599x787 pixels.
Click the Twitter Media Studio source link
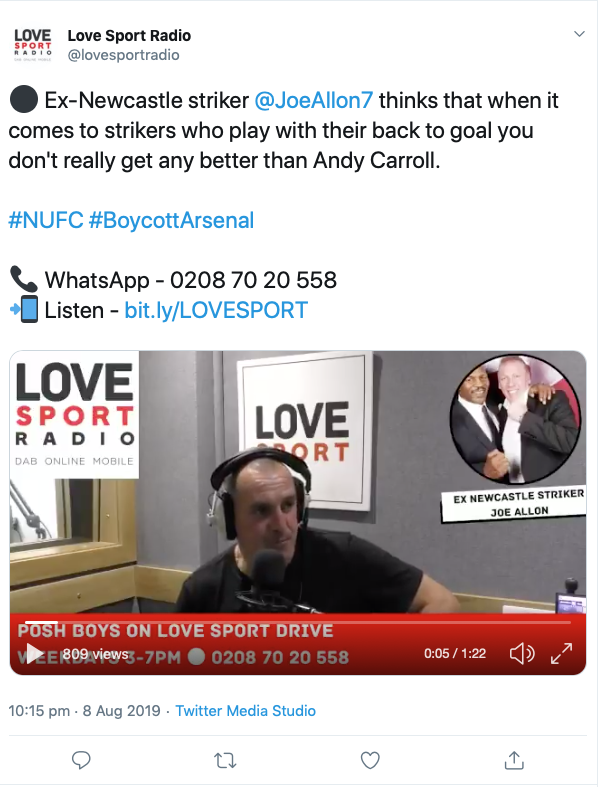[x=246, y=711]
